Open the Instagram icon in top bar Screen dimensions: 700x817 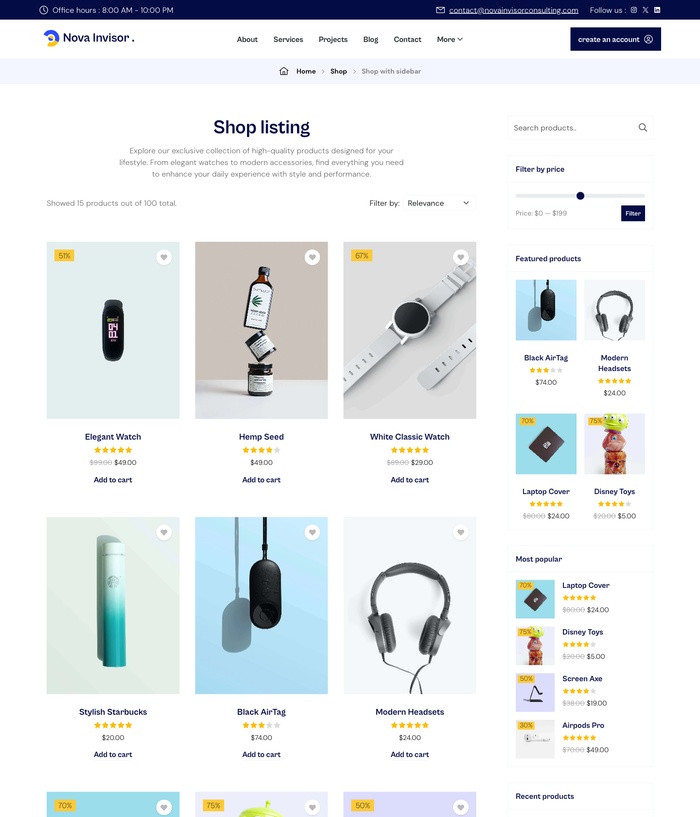click(634, 10)
